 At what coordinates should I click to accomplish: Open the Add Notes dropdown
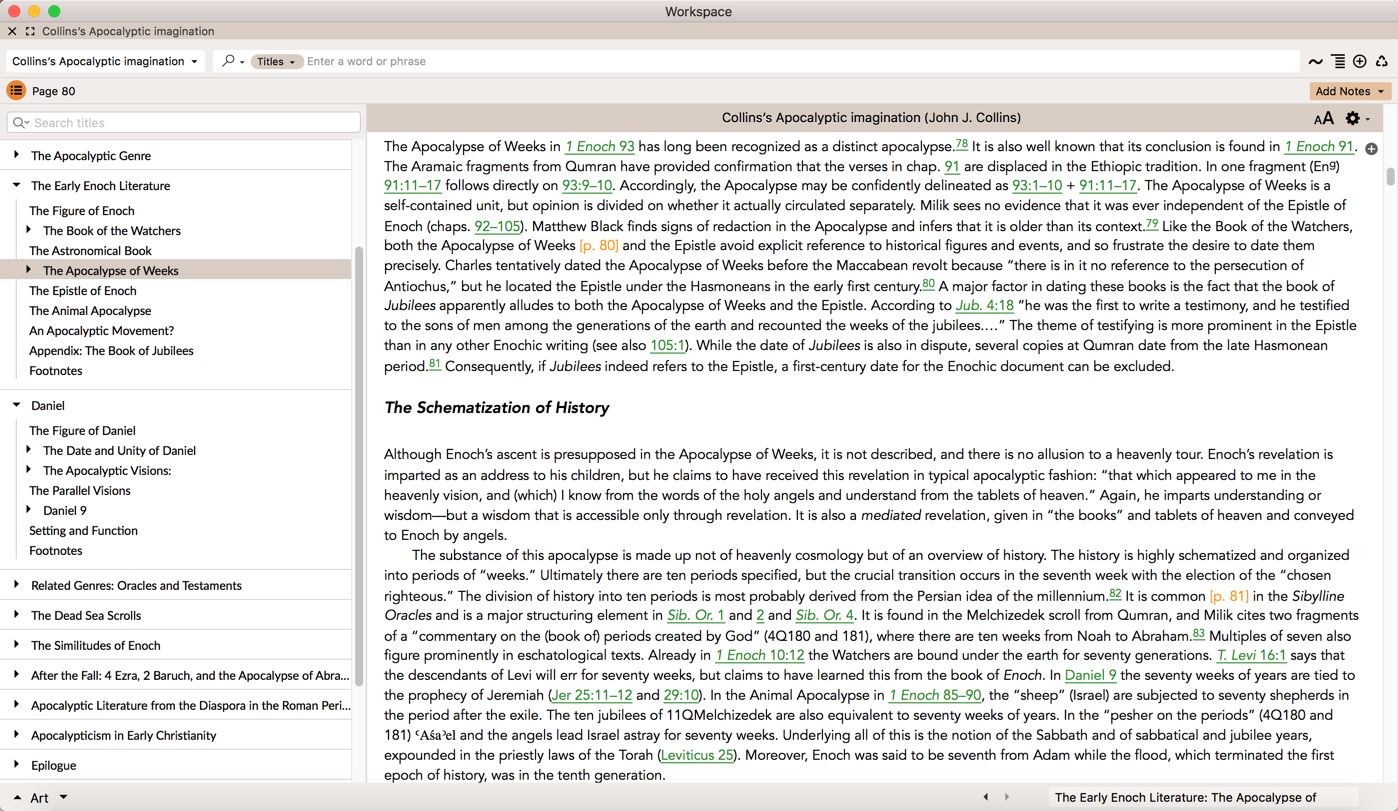[1350, 91]
